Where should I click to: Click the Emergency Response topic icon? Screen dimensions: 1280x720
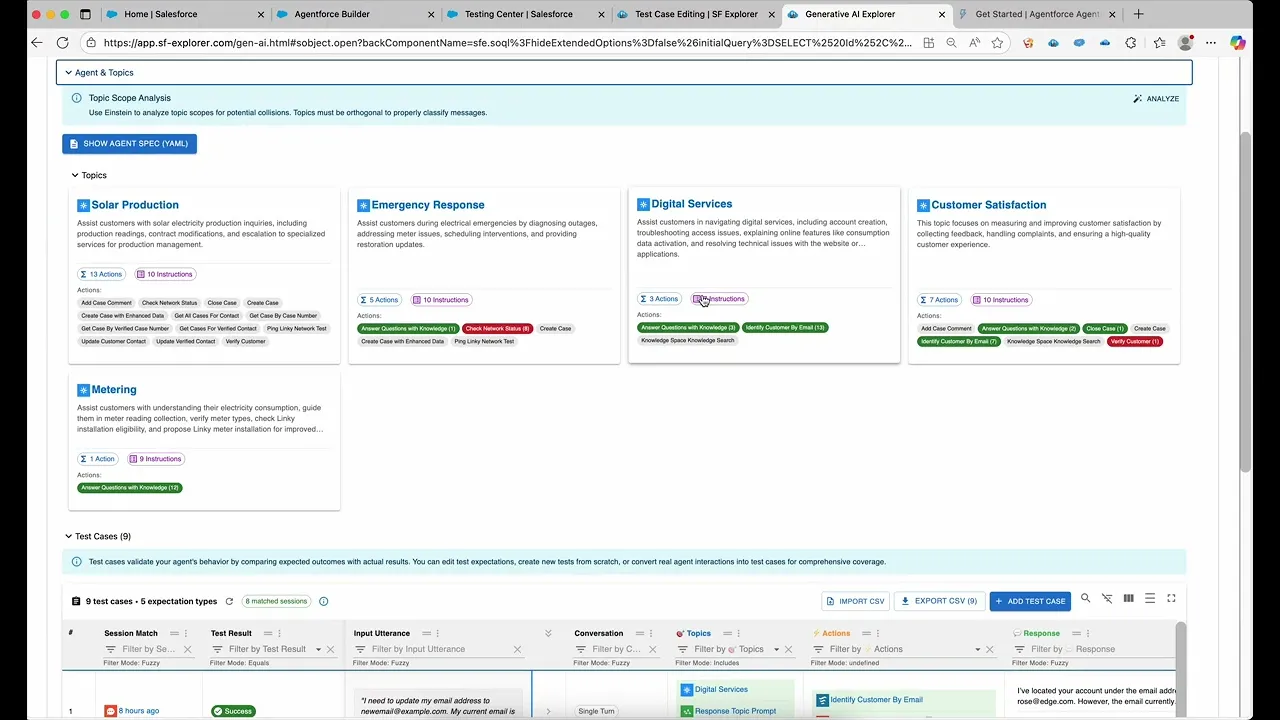[x=363, y=205]
